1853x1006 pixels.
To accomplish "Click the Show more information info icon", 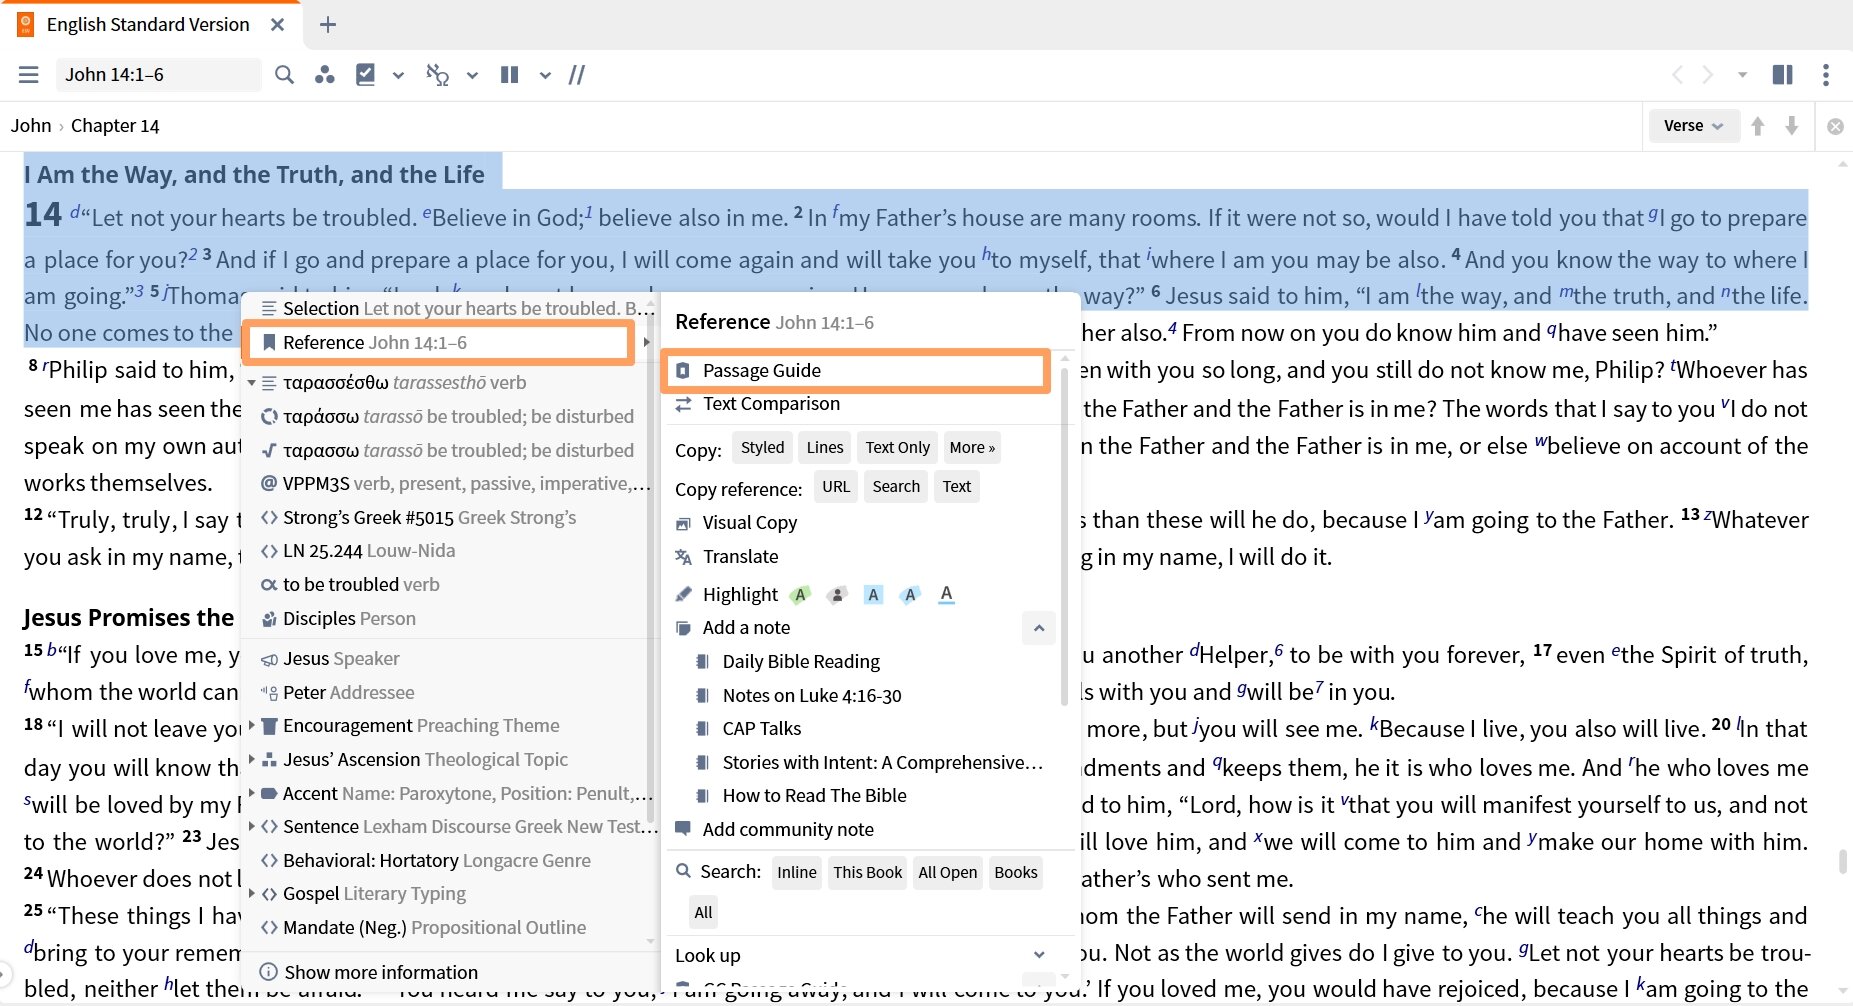I will (268, 972).
